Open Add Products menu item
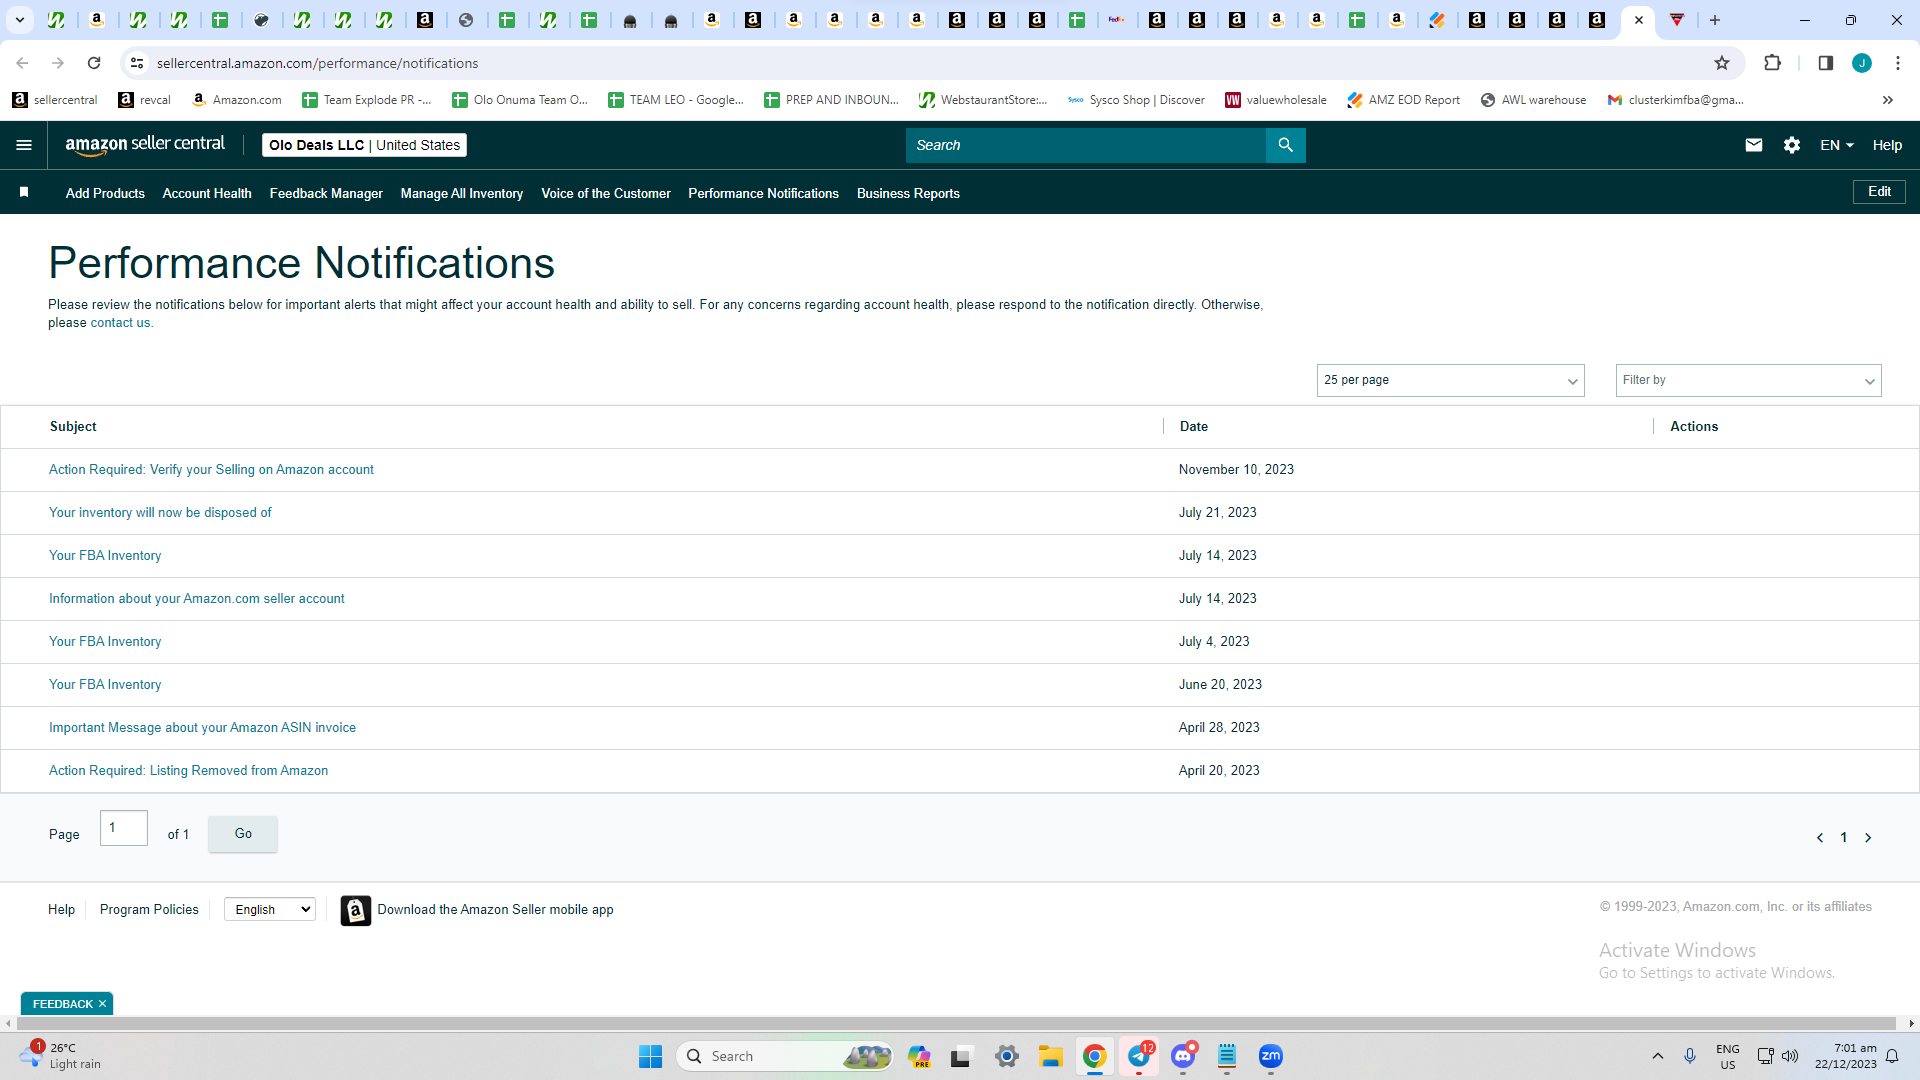This screenshot has width=1920, height=1080. click(105, 193)
